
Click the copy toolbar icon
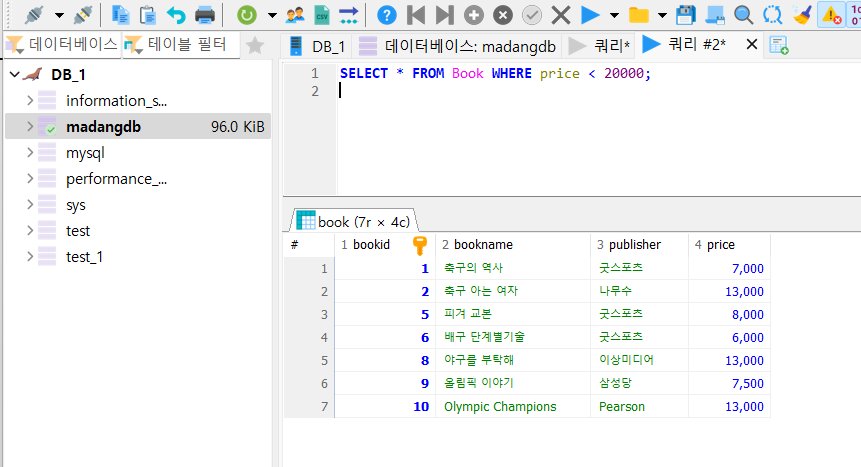120,15
